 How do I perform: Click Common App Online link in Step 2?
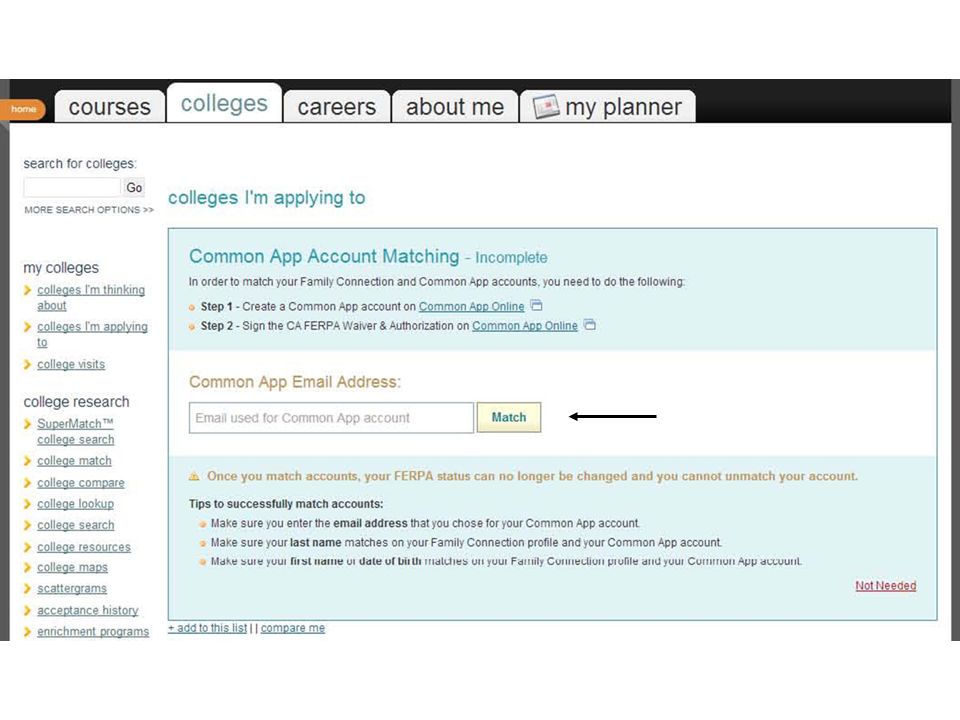[x=525, y=326]
